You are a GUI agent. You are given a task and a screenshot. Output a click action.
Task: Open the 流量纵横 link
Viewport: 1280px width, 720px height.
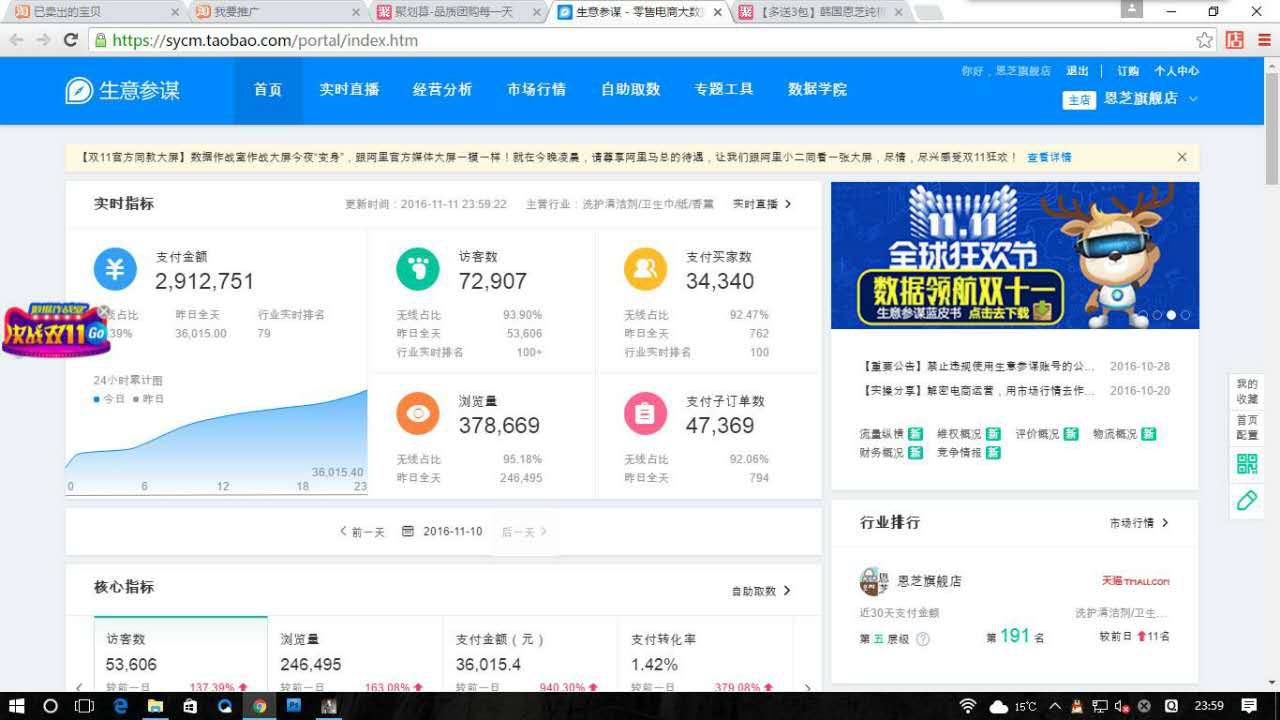(881, 434)
